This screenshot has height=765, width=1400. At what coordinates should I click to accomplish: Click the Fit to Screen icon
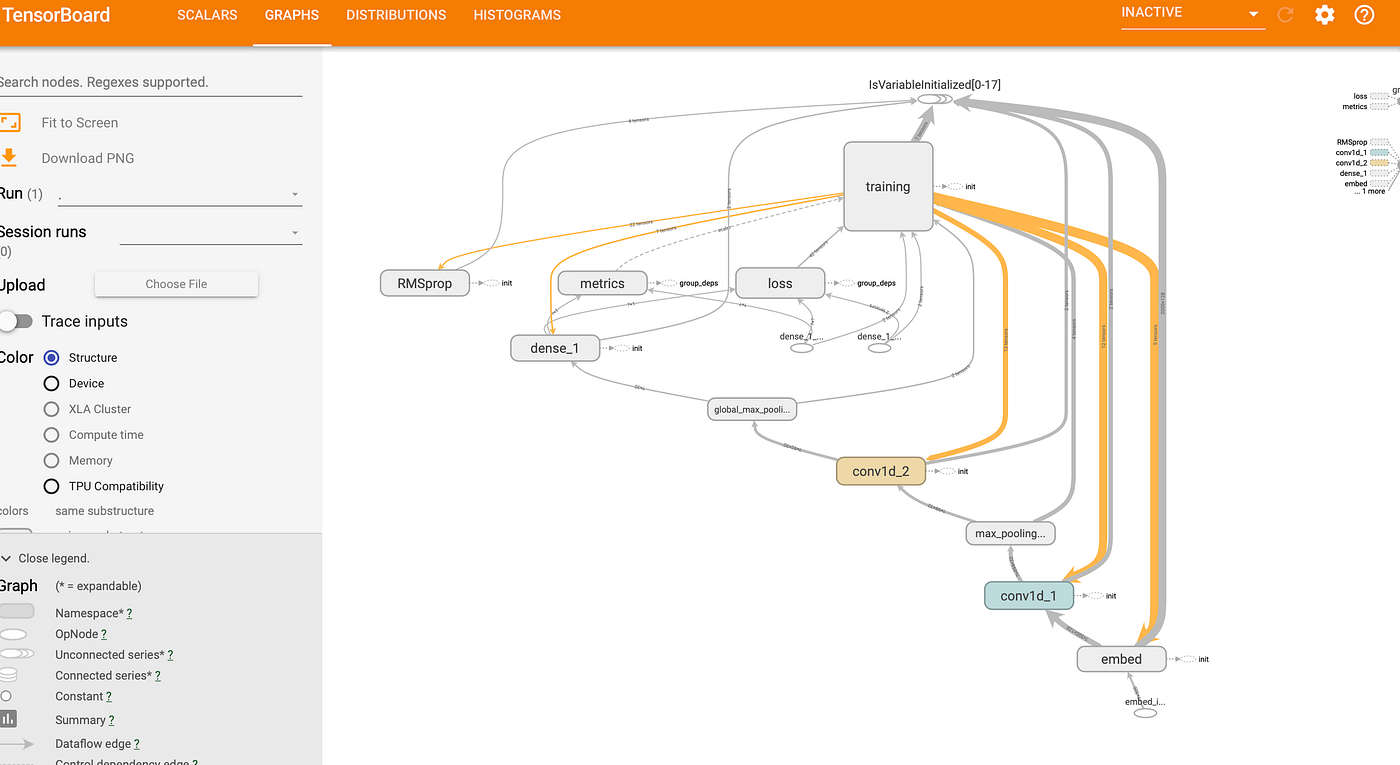click(x=12, y=122)
